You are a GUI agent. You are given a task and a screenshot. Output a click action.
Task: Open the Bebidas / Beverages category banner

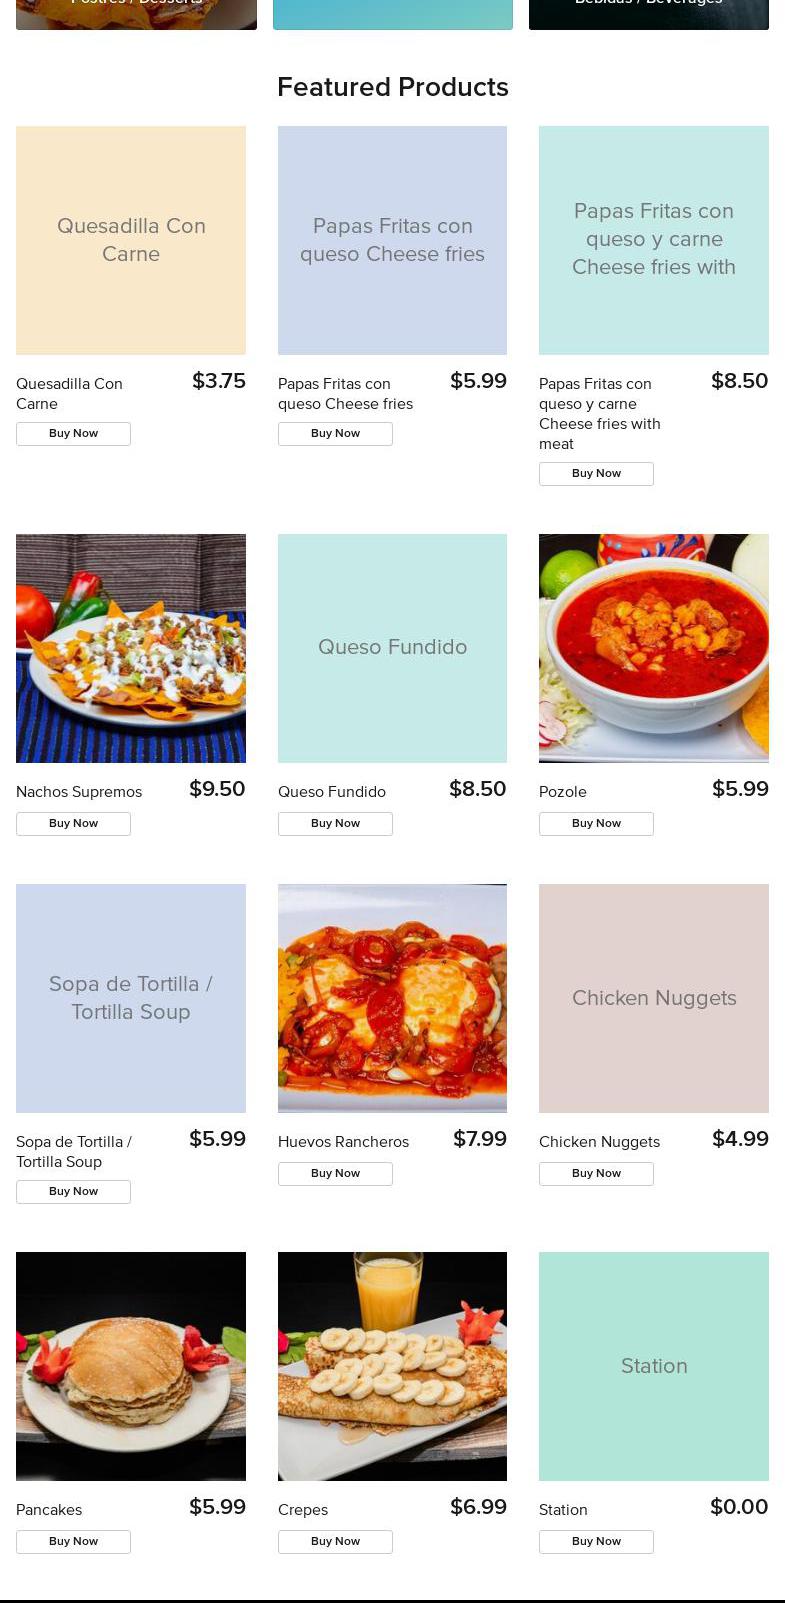click(648, 14)
